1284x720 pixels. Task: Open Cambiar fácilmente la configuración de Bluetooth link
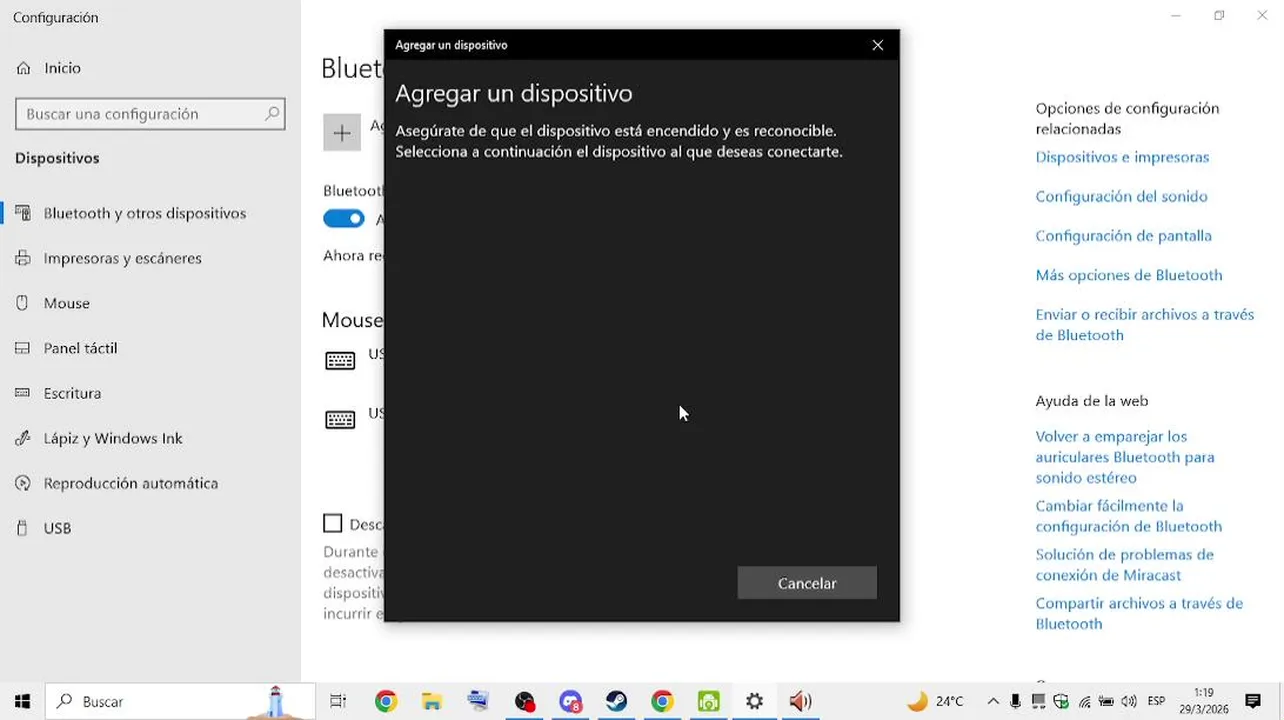coord(1128,516)
